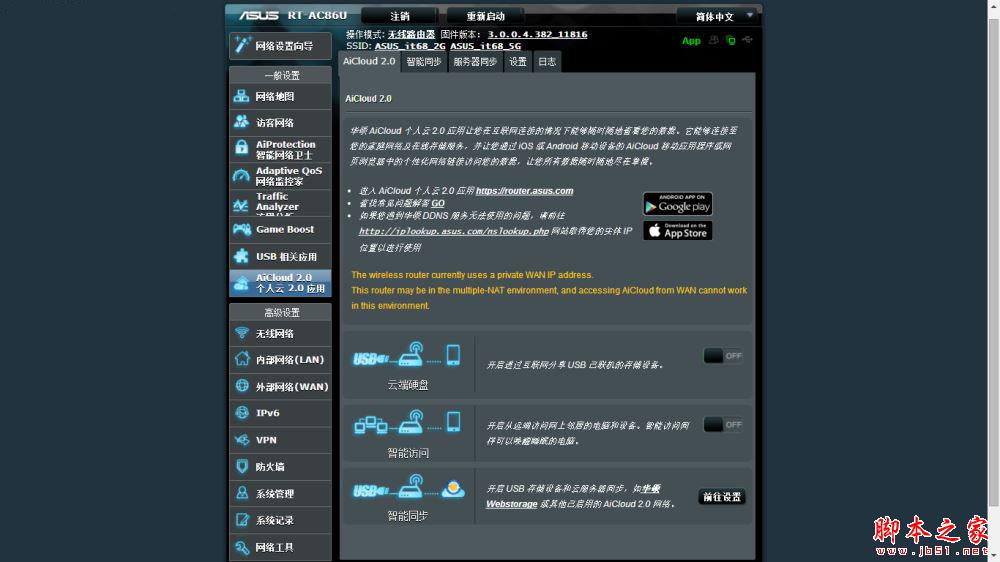Image resolution: width=1000 pixels, height=562 pixels.
Task: Open IPv6 settings icon
Action: pyautogui.click(x=242, y=413)
